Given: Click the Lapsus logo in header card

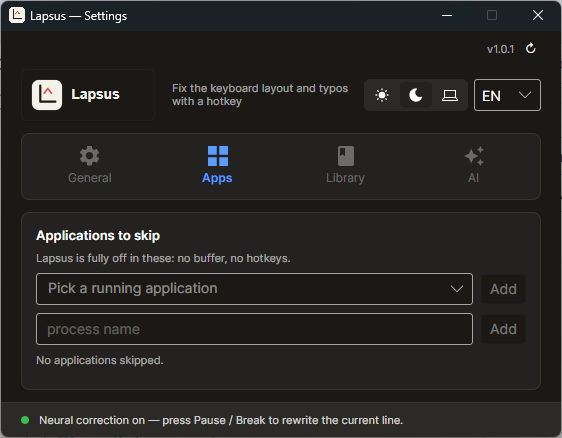Looking at the screenshot, I should pyautogui.click(x=47, y=95).
